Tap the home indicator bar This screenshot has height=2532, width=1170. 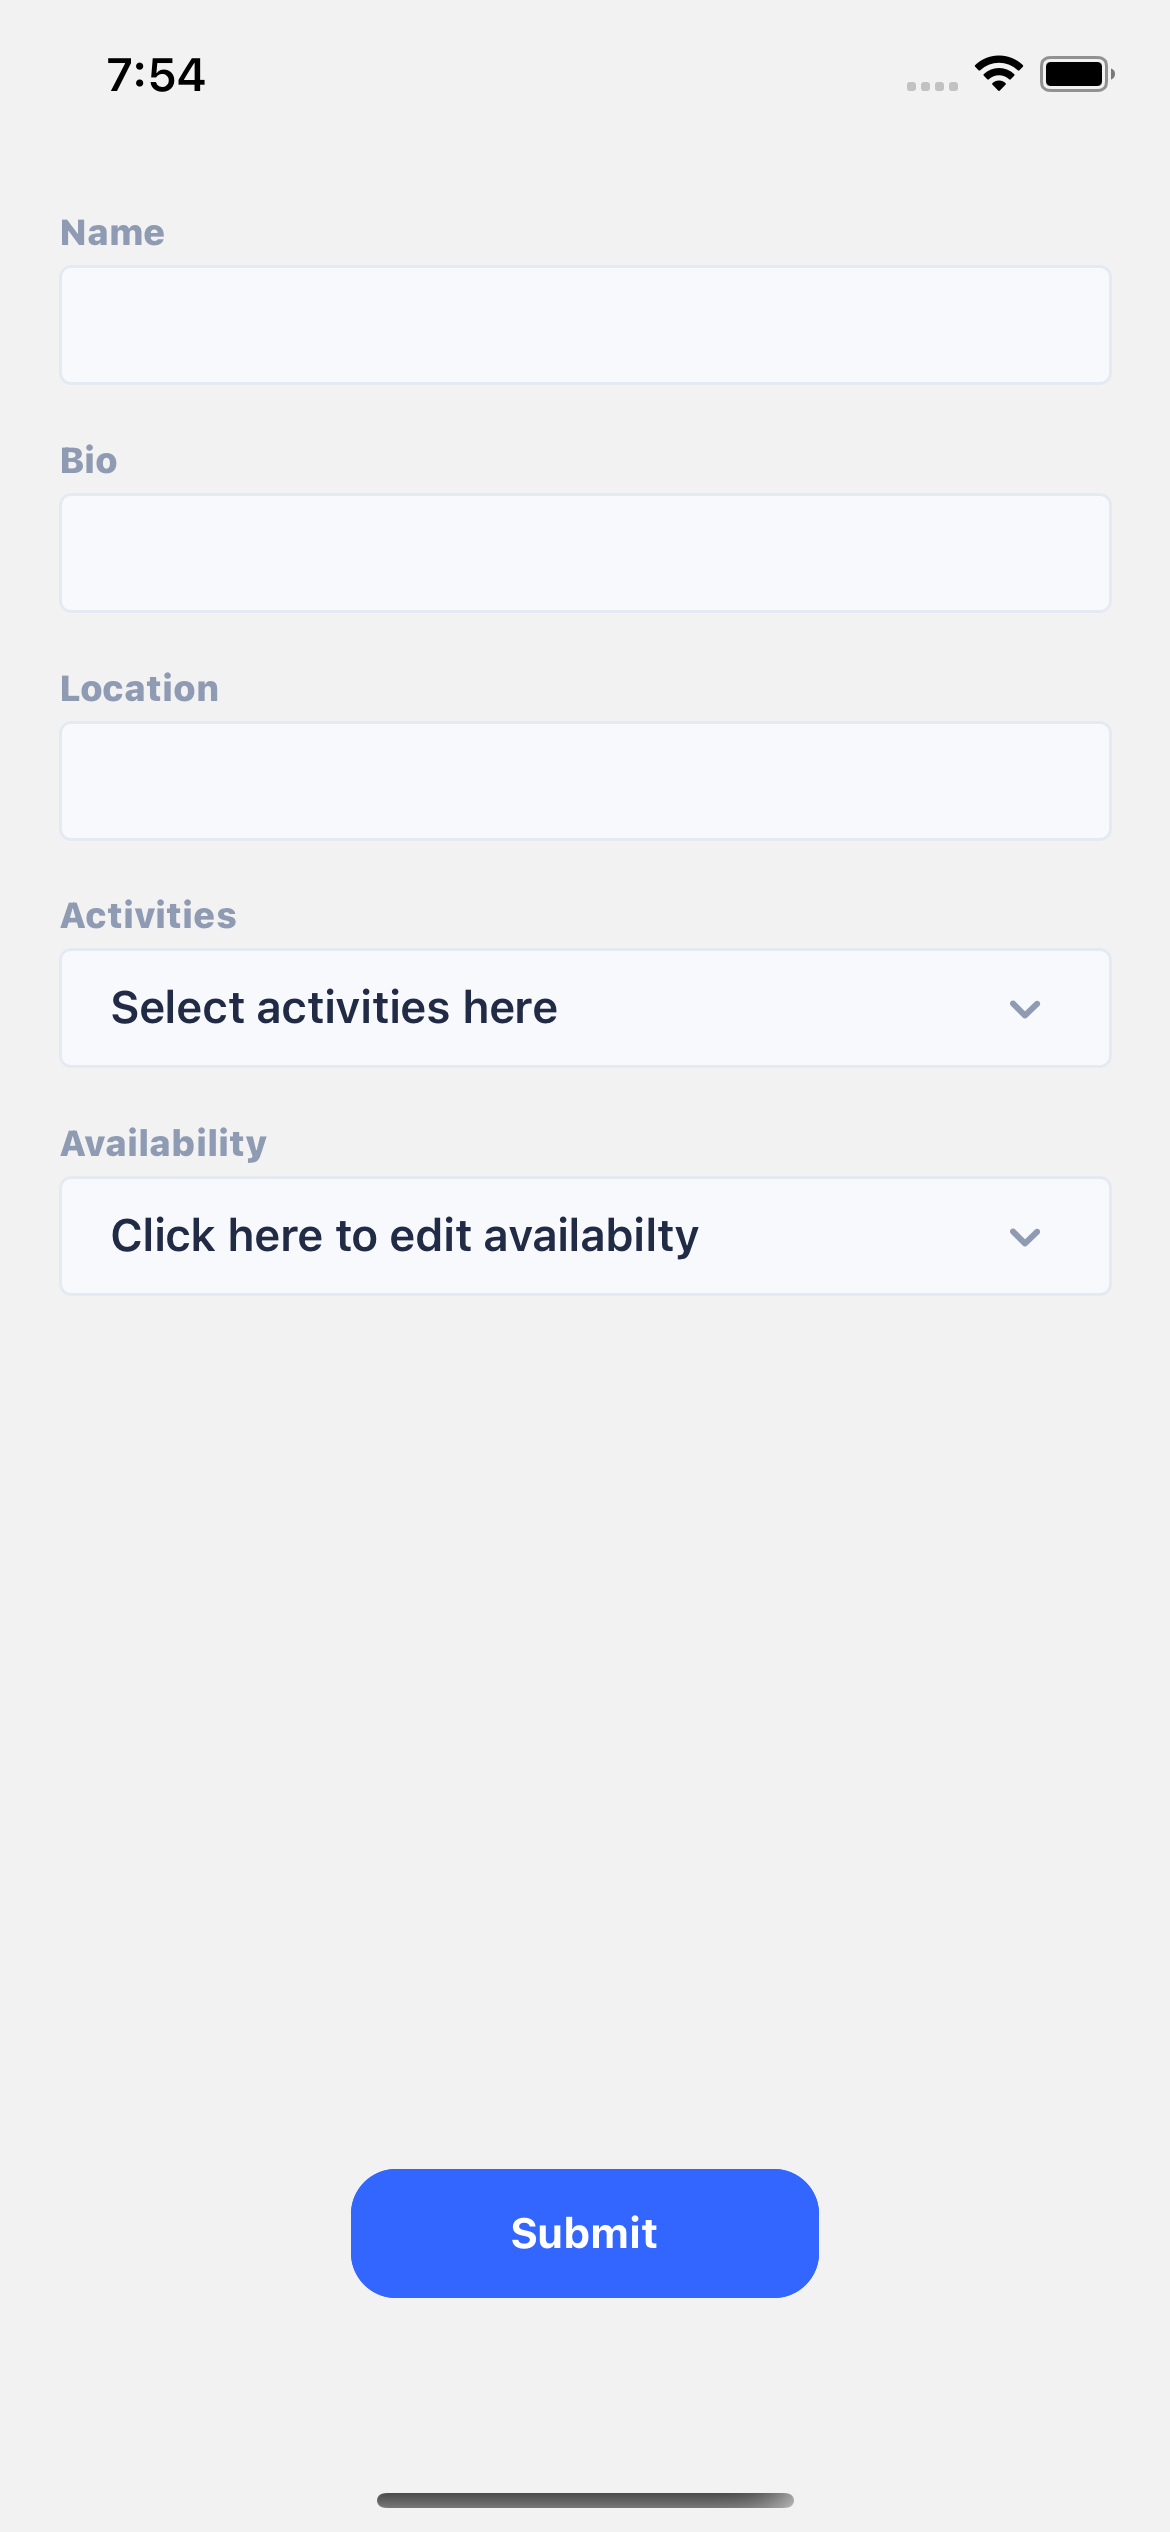click(x=585, y=2500)
